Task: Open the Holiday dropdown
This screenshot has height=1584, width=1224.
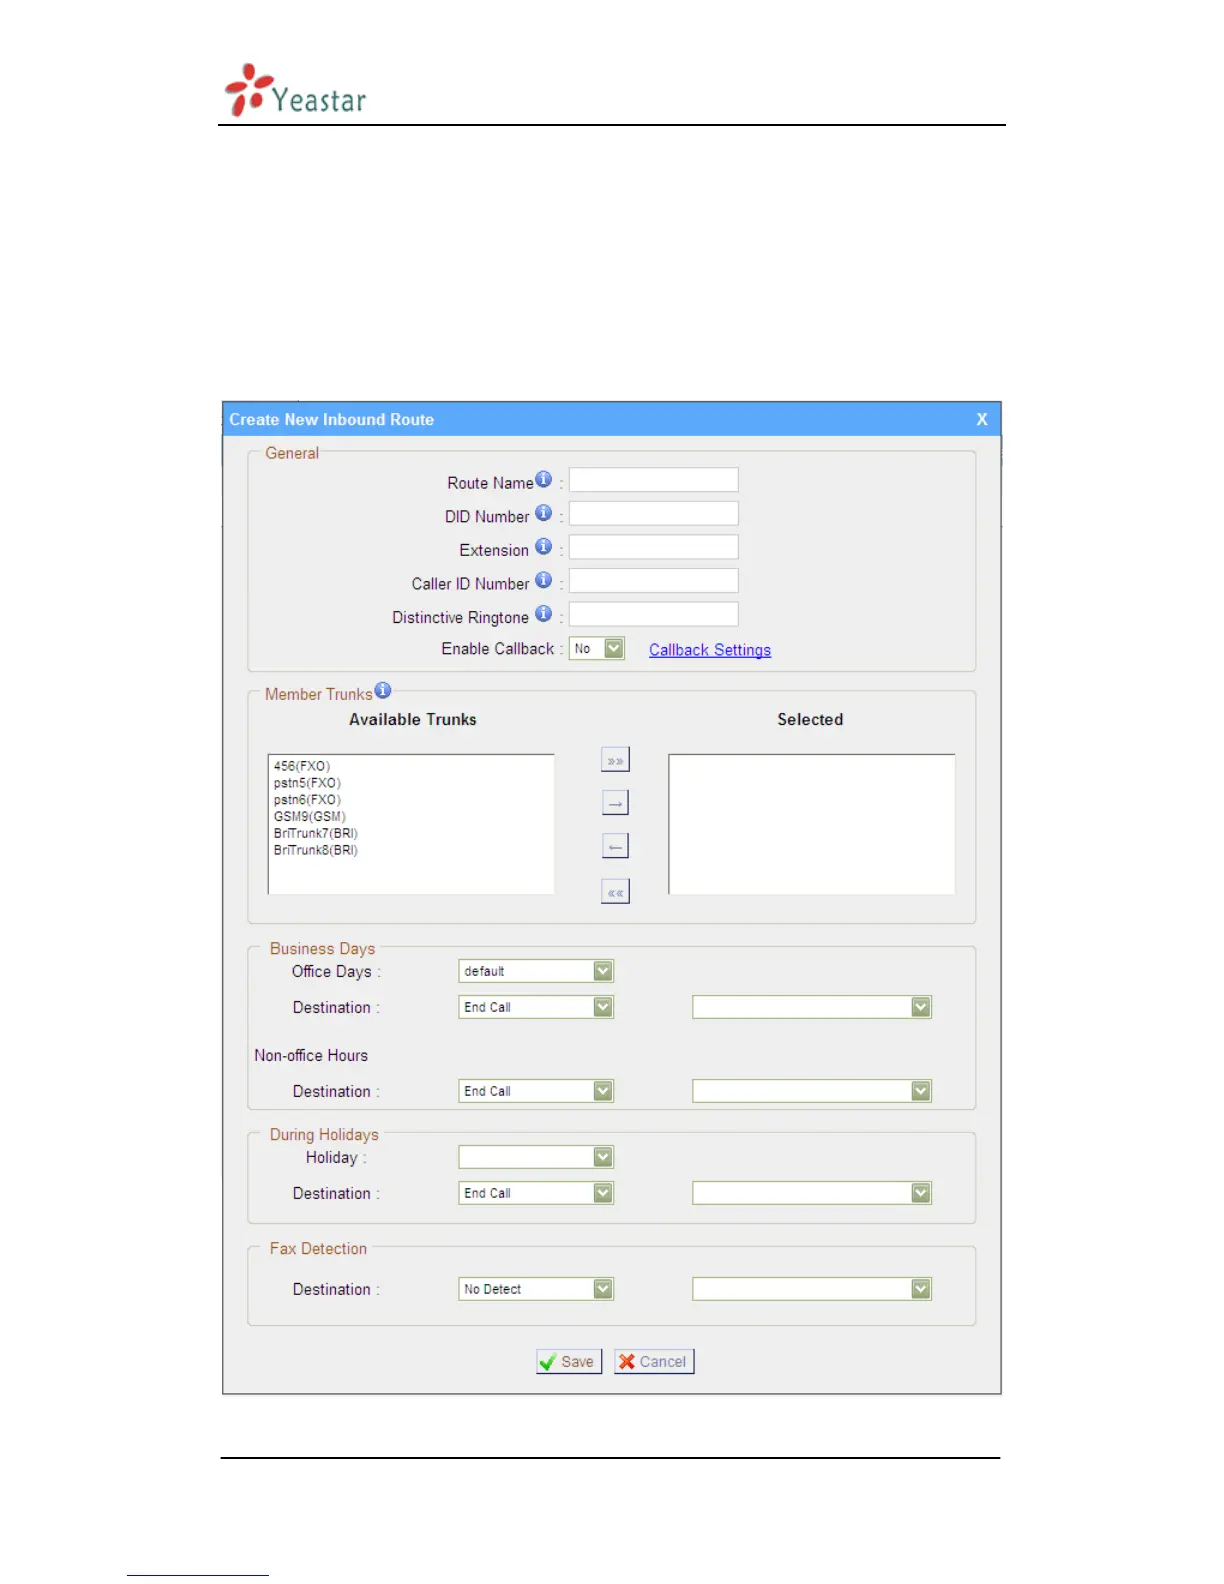Action: (x=536, y=1157)
